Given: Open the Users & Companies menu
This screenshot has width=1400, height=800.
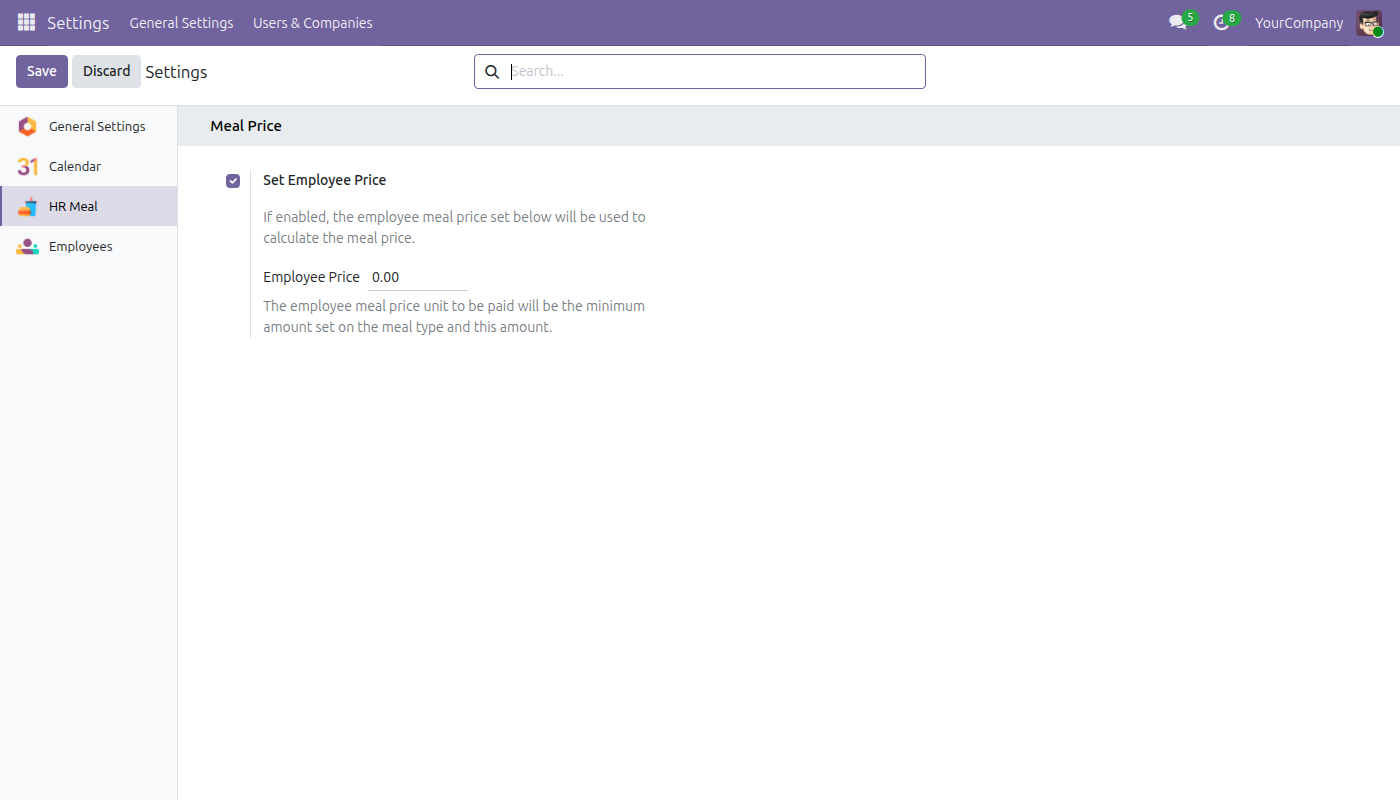Looking at the screenshot, I should pos(313,22).
